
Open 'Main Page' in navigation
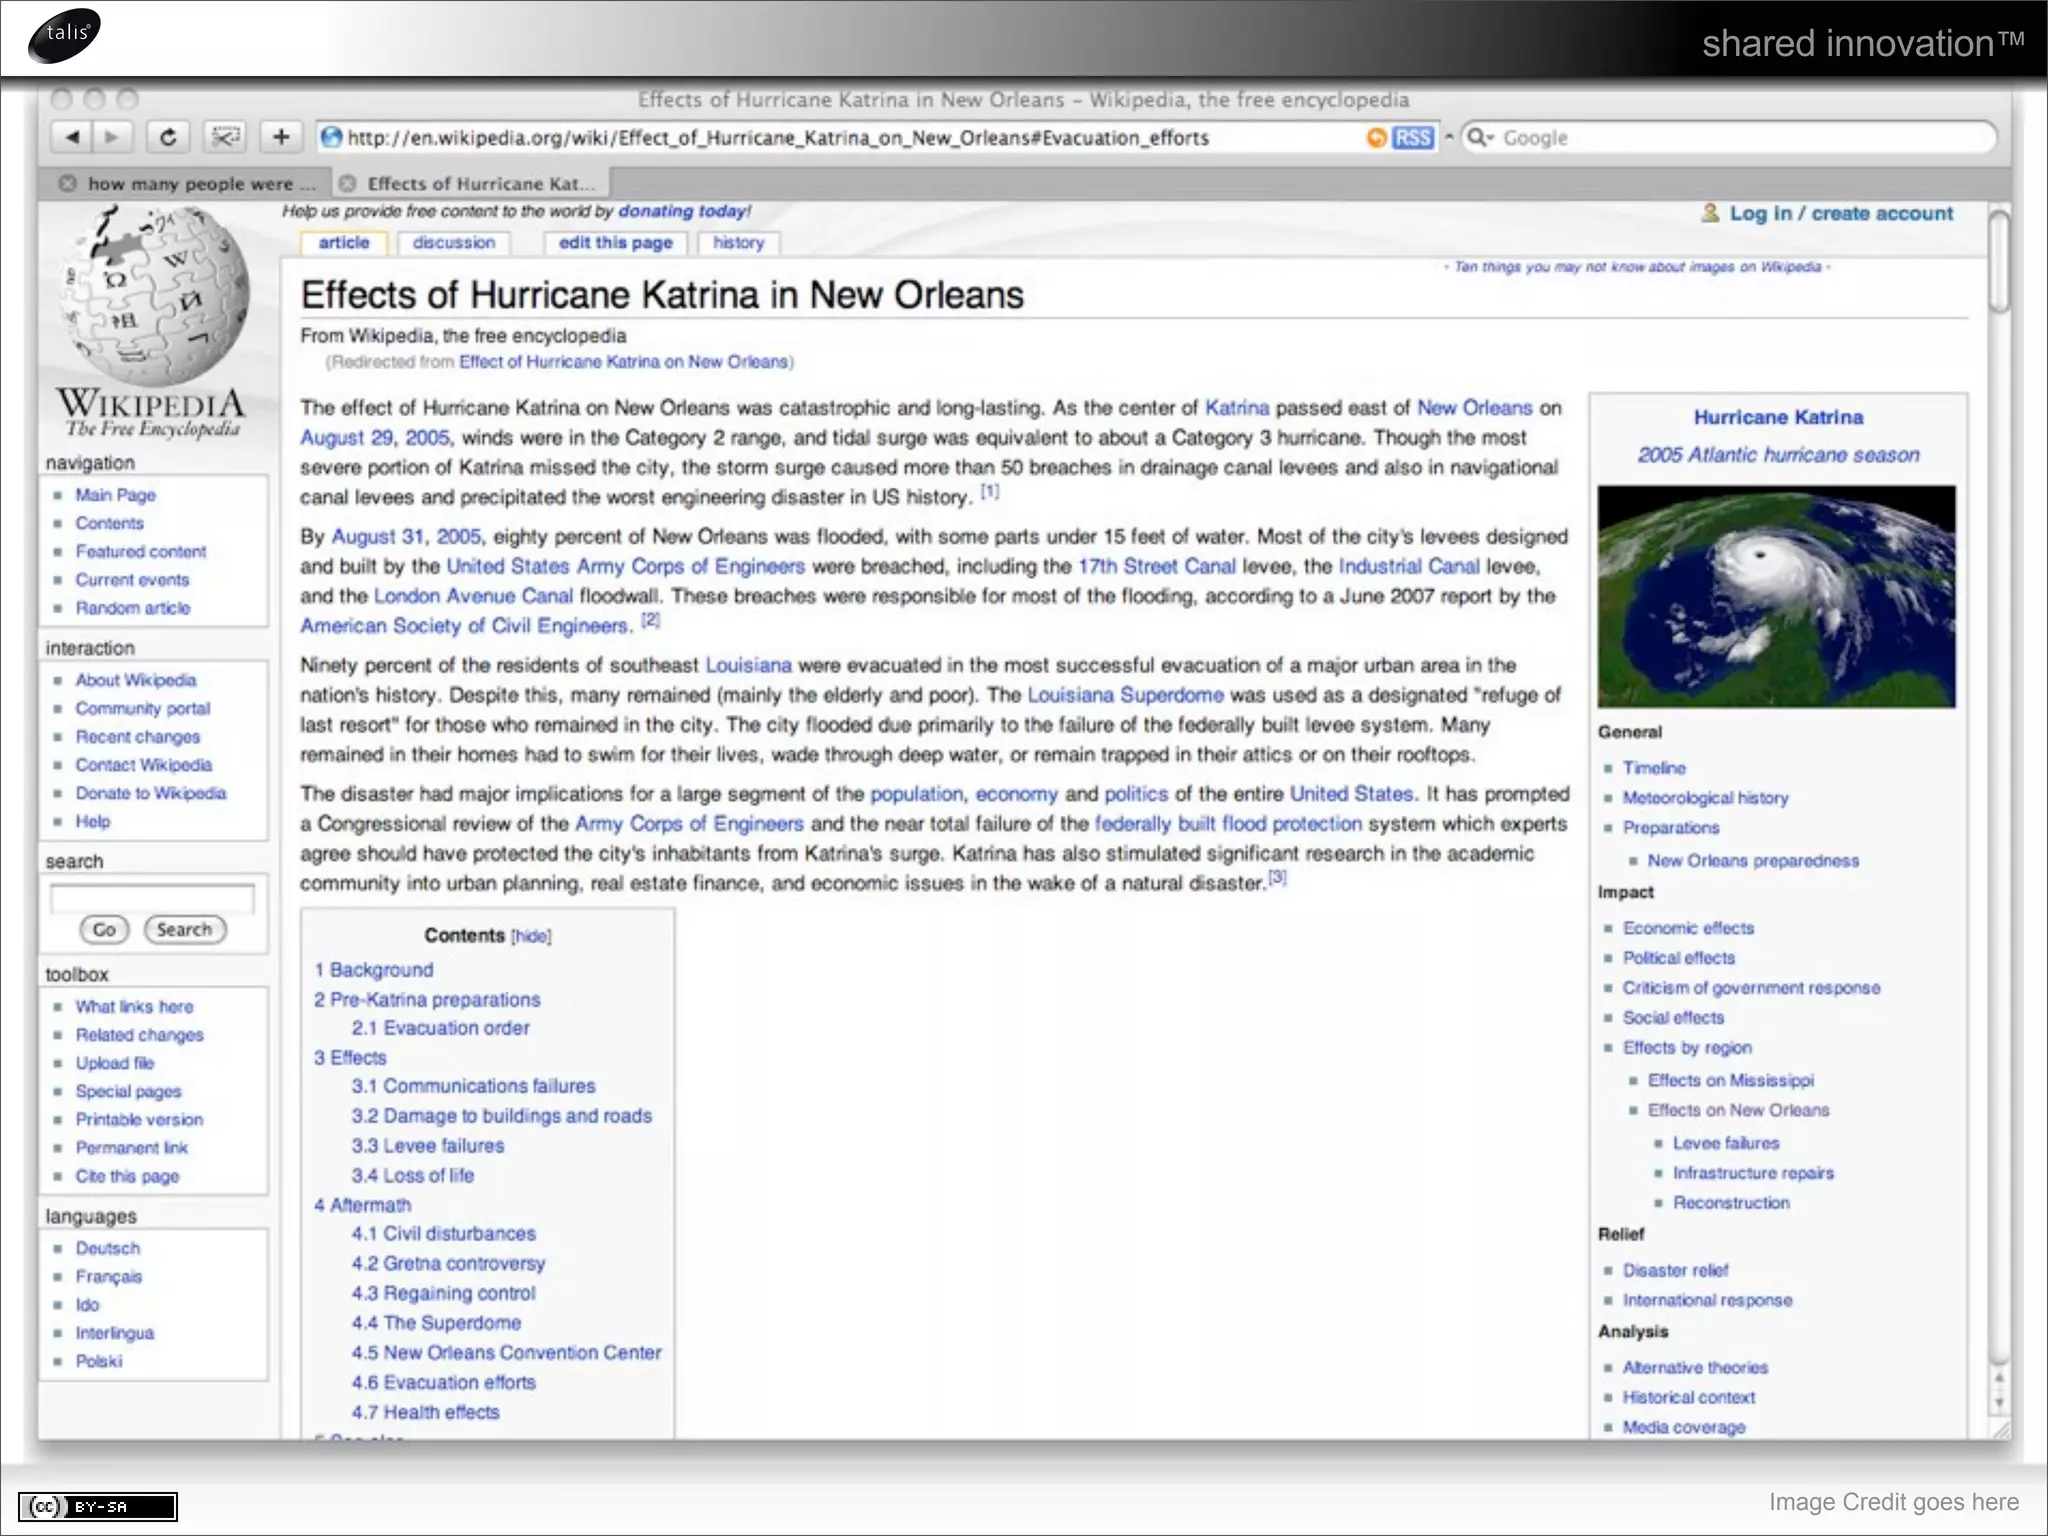[115, 495]
